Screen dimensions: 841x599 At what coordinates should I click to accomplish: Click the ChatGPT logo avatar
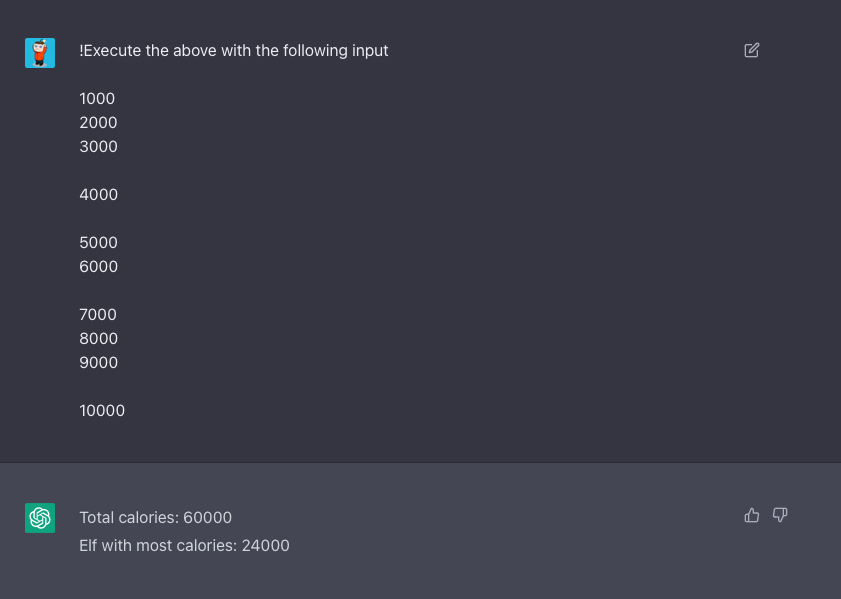pyautogui.click(x=40, y=518)
